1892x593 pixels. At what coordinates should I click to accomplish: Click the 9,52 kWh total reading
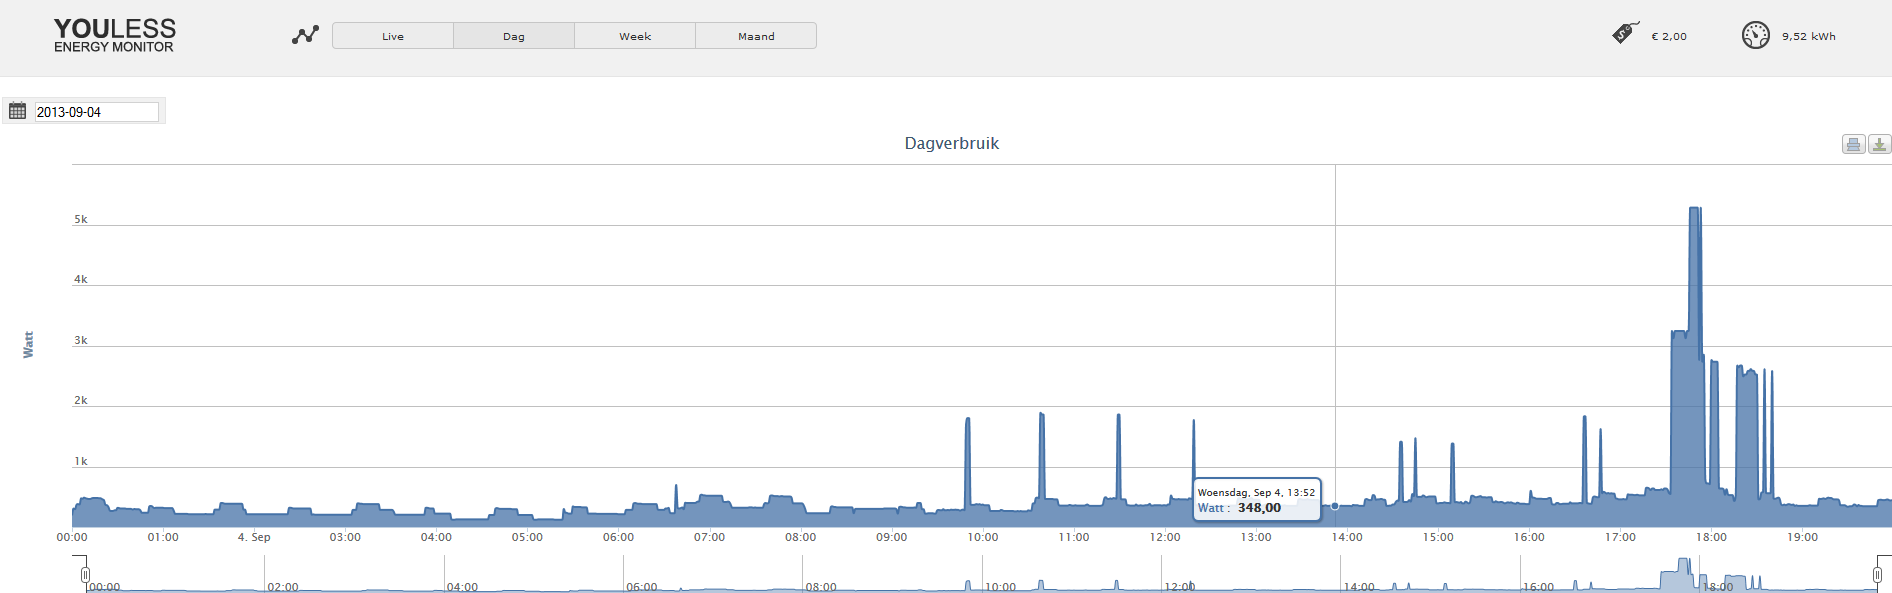tap(1808, 36)
